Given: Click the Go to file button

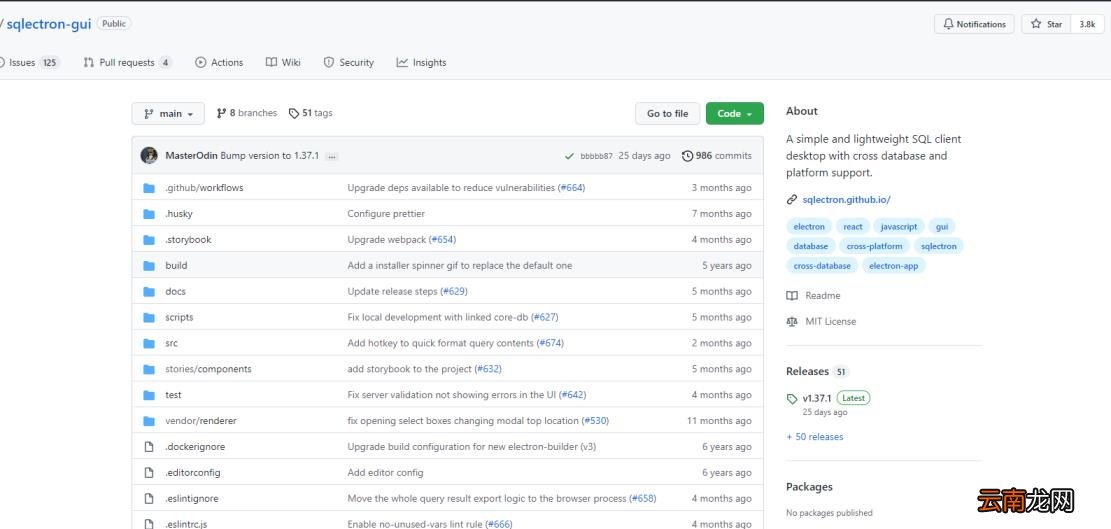Looking at the screenshot, I should tap(667, 113).
